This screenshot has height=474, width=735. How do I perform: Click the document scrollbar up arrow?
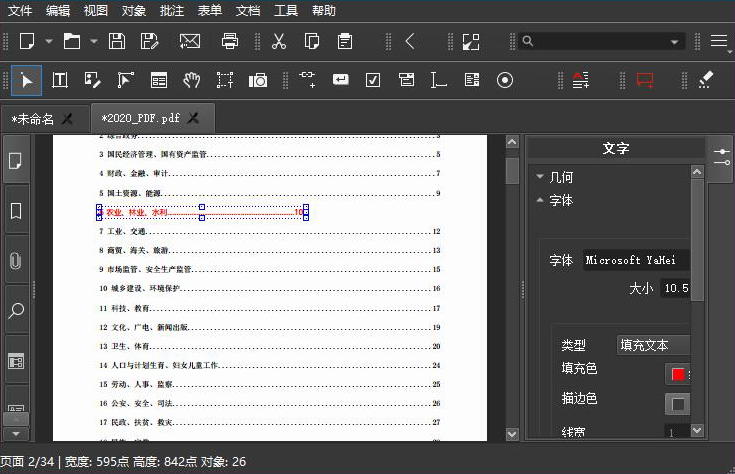click(512, 142)
